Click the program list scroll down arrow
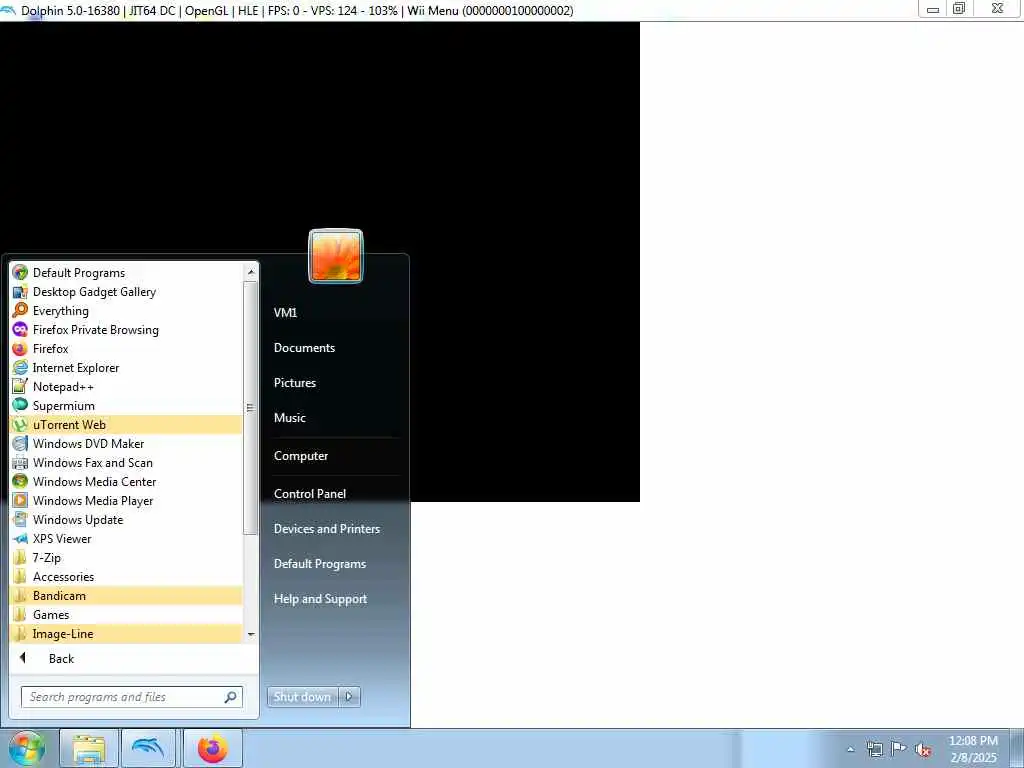The height and width of the screenshot is (768, 1024). [x=251, y=634]
